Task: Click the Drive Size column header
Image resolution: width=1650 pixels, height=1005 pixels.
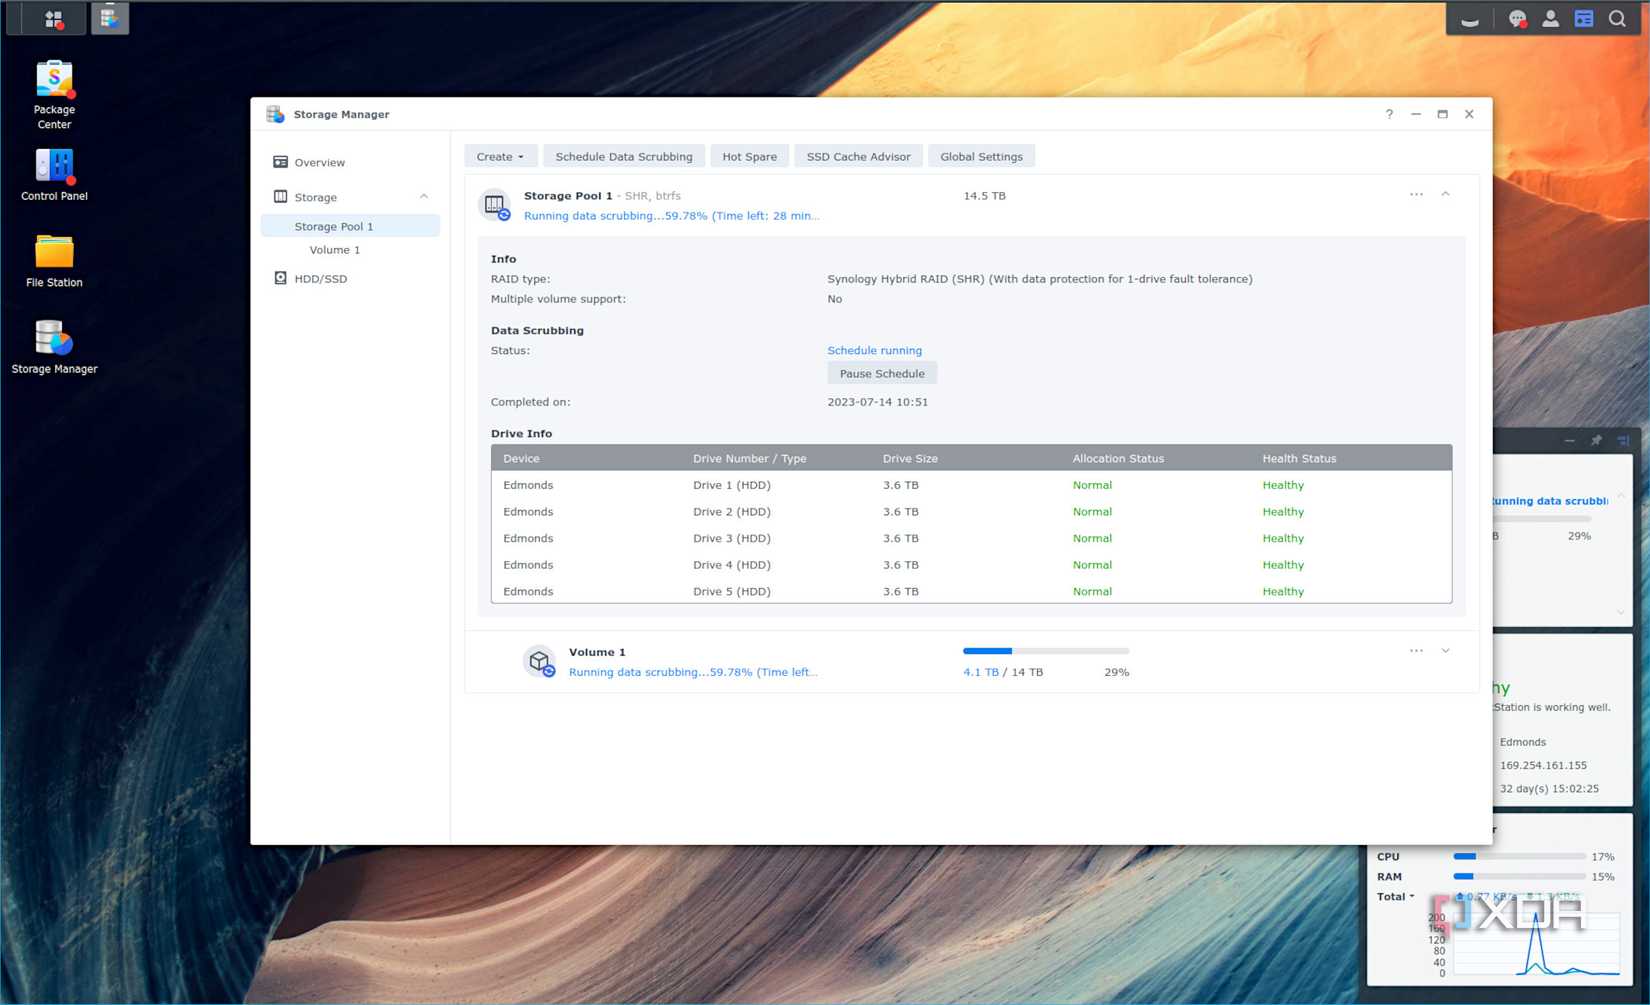Action: pos(910,459)
